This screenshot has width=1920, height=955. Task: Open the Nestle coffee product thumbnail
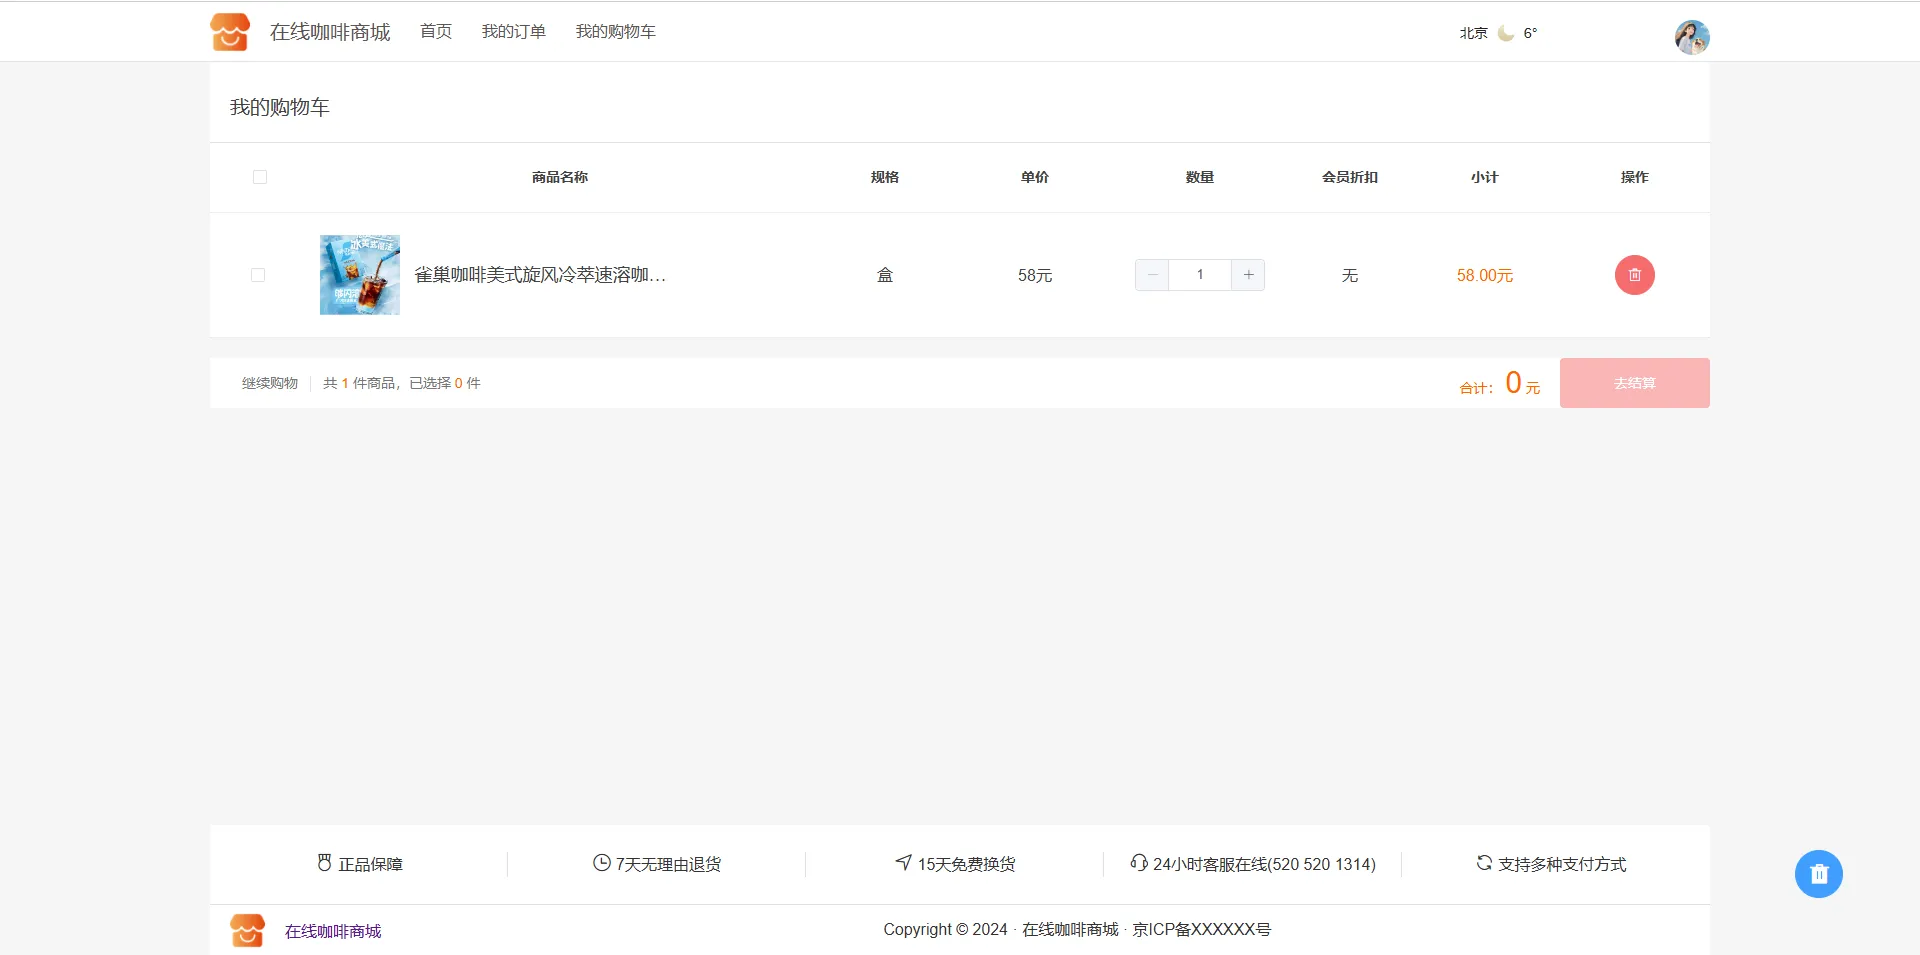(x=360, y=275)
